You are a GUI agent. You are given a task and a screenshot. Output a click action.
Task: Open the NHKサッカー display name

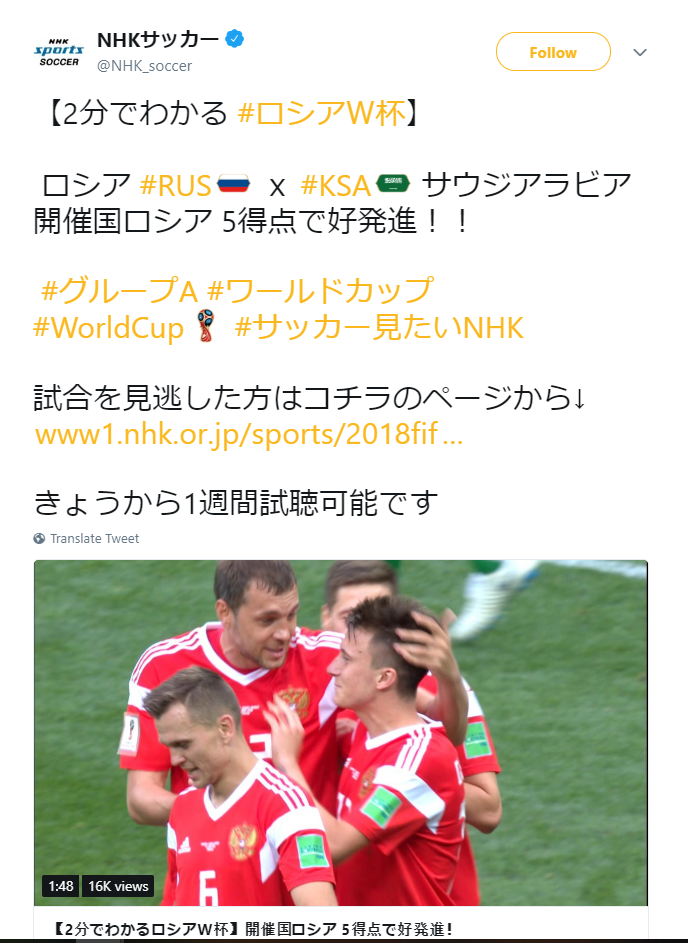(x=158, y=40)
